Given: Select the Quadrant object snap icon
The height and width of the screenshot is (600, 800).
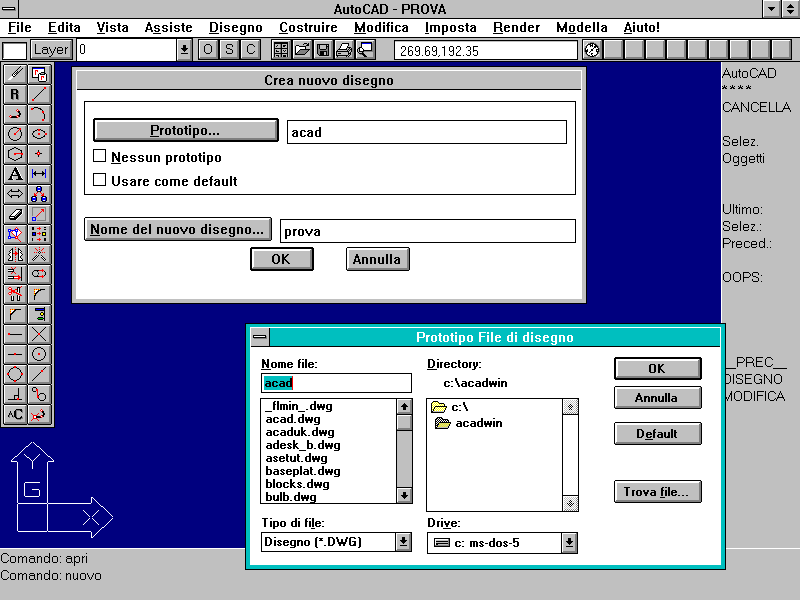Looking at the screenshot, I should point(15,374).
